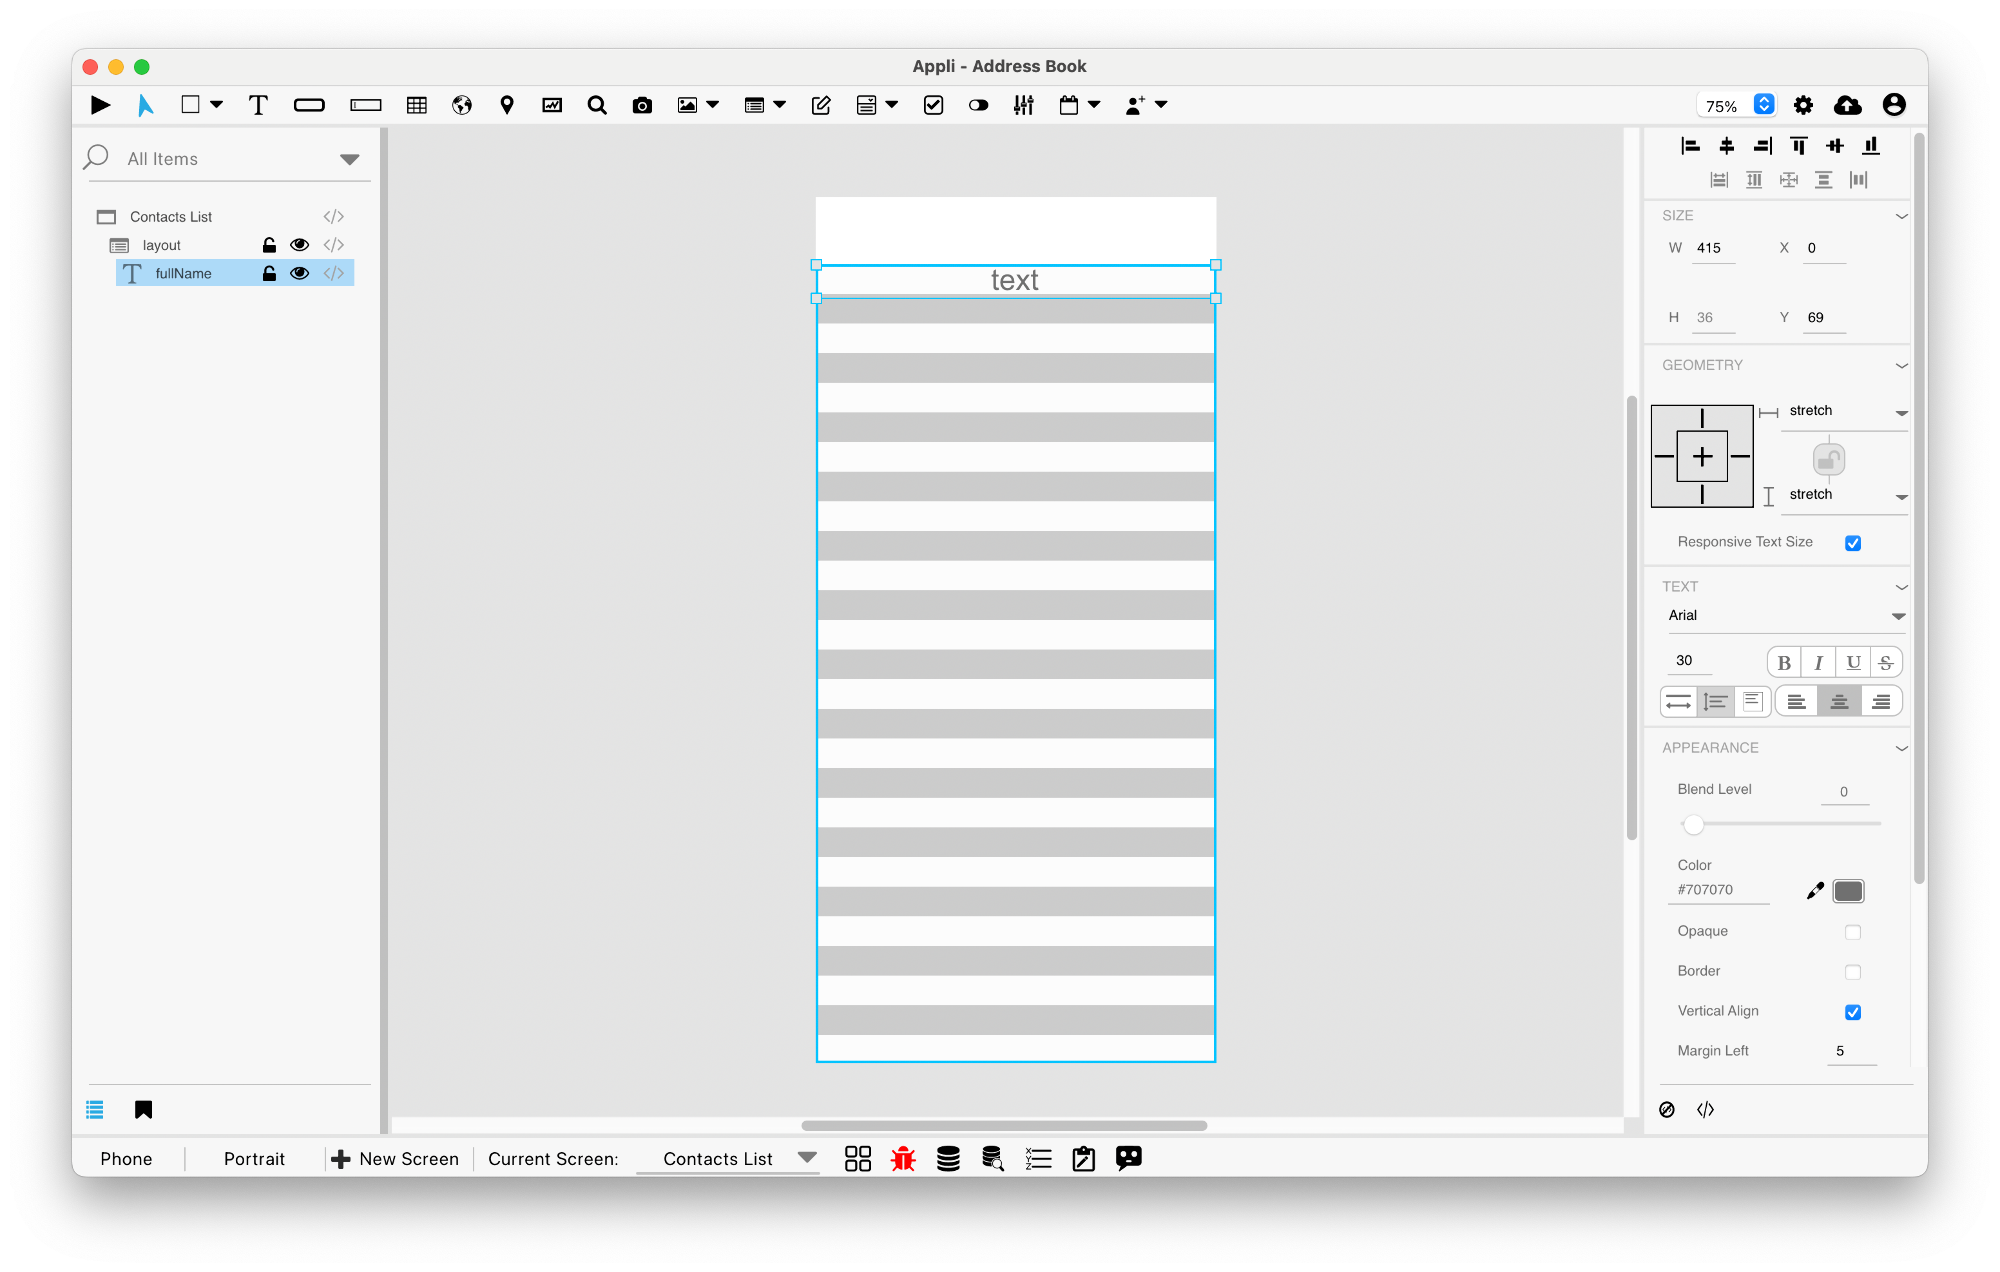Image resolution: width=2000 pixels, height=1272 pixels.
Task: Click the color swatch #707070
Action: tap(1848, 890)
